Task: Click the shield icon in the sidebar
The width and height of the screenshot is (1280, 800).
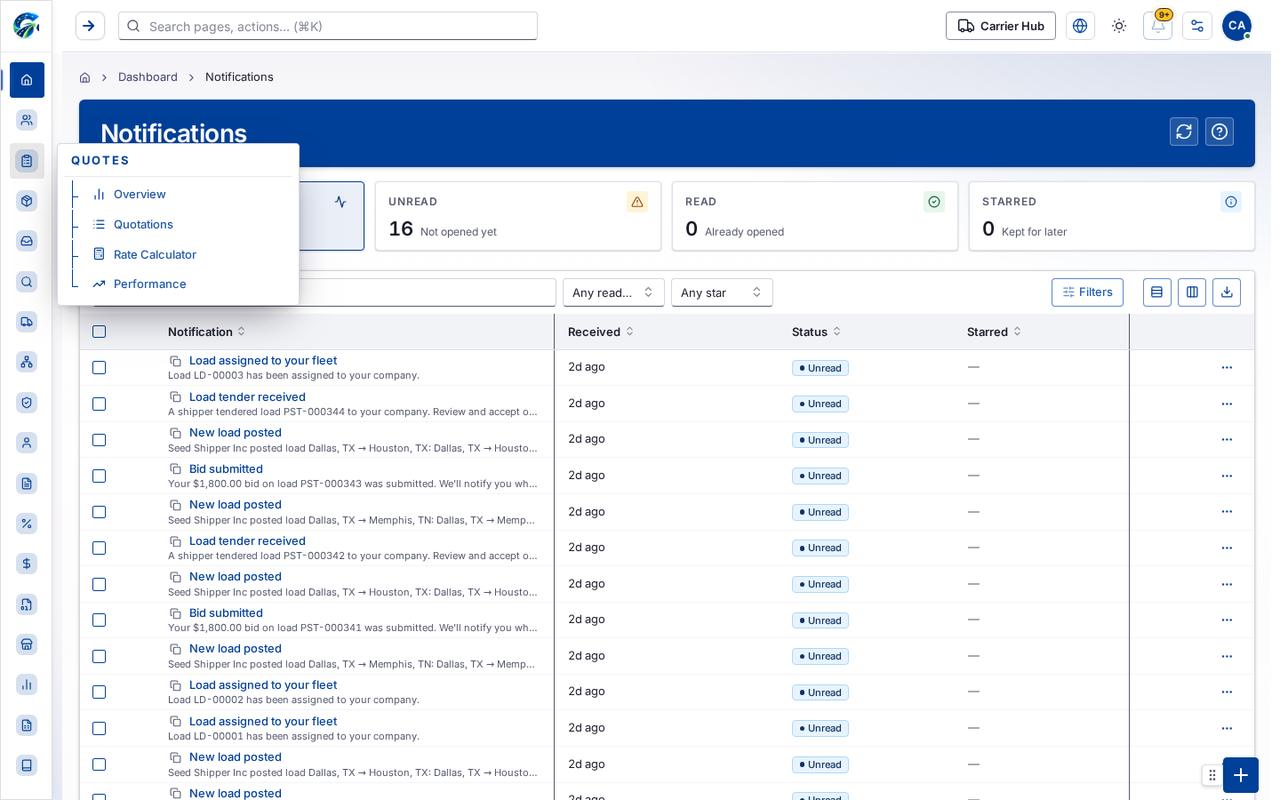Action: (27, 402)
